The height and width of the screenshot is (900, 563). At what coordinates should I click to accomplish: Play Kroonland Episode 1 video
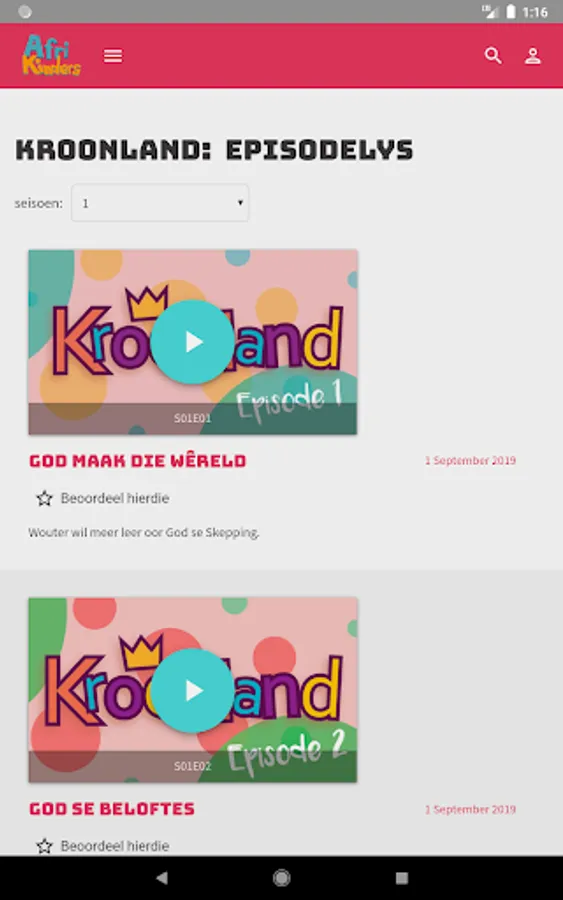(192, 342)
